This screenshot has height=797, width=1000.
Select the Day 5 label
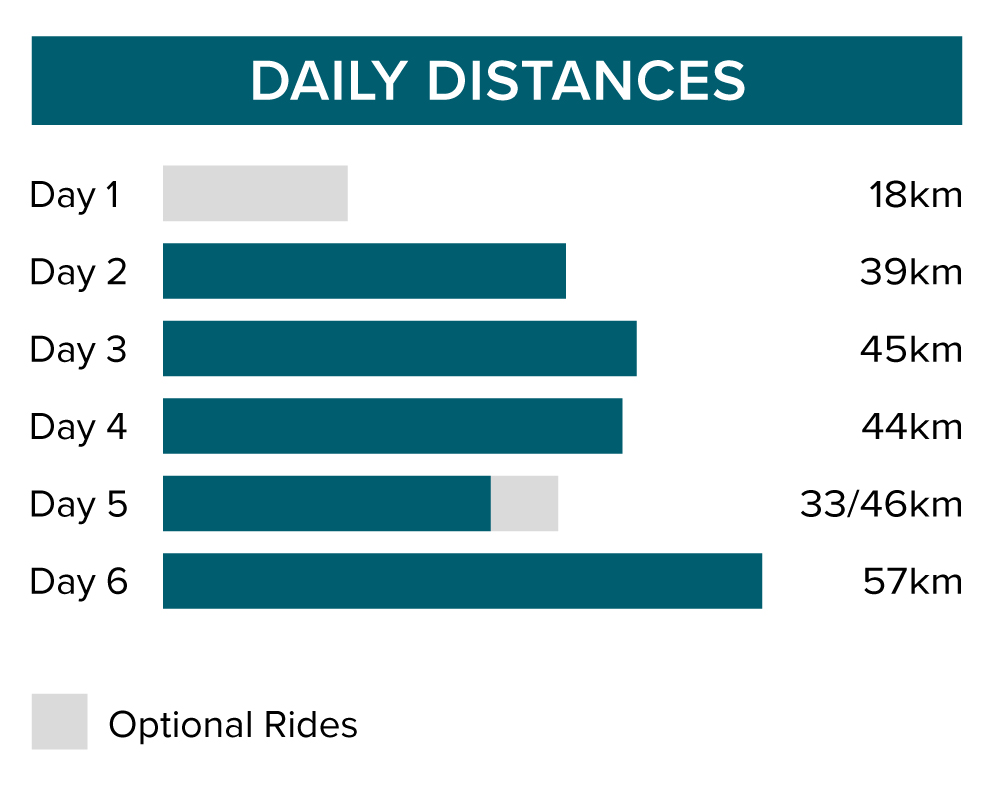(79, 505)
